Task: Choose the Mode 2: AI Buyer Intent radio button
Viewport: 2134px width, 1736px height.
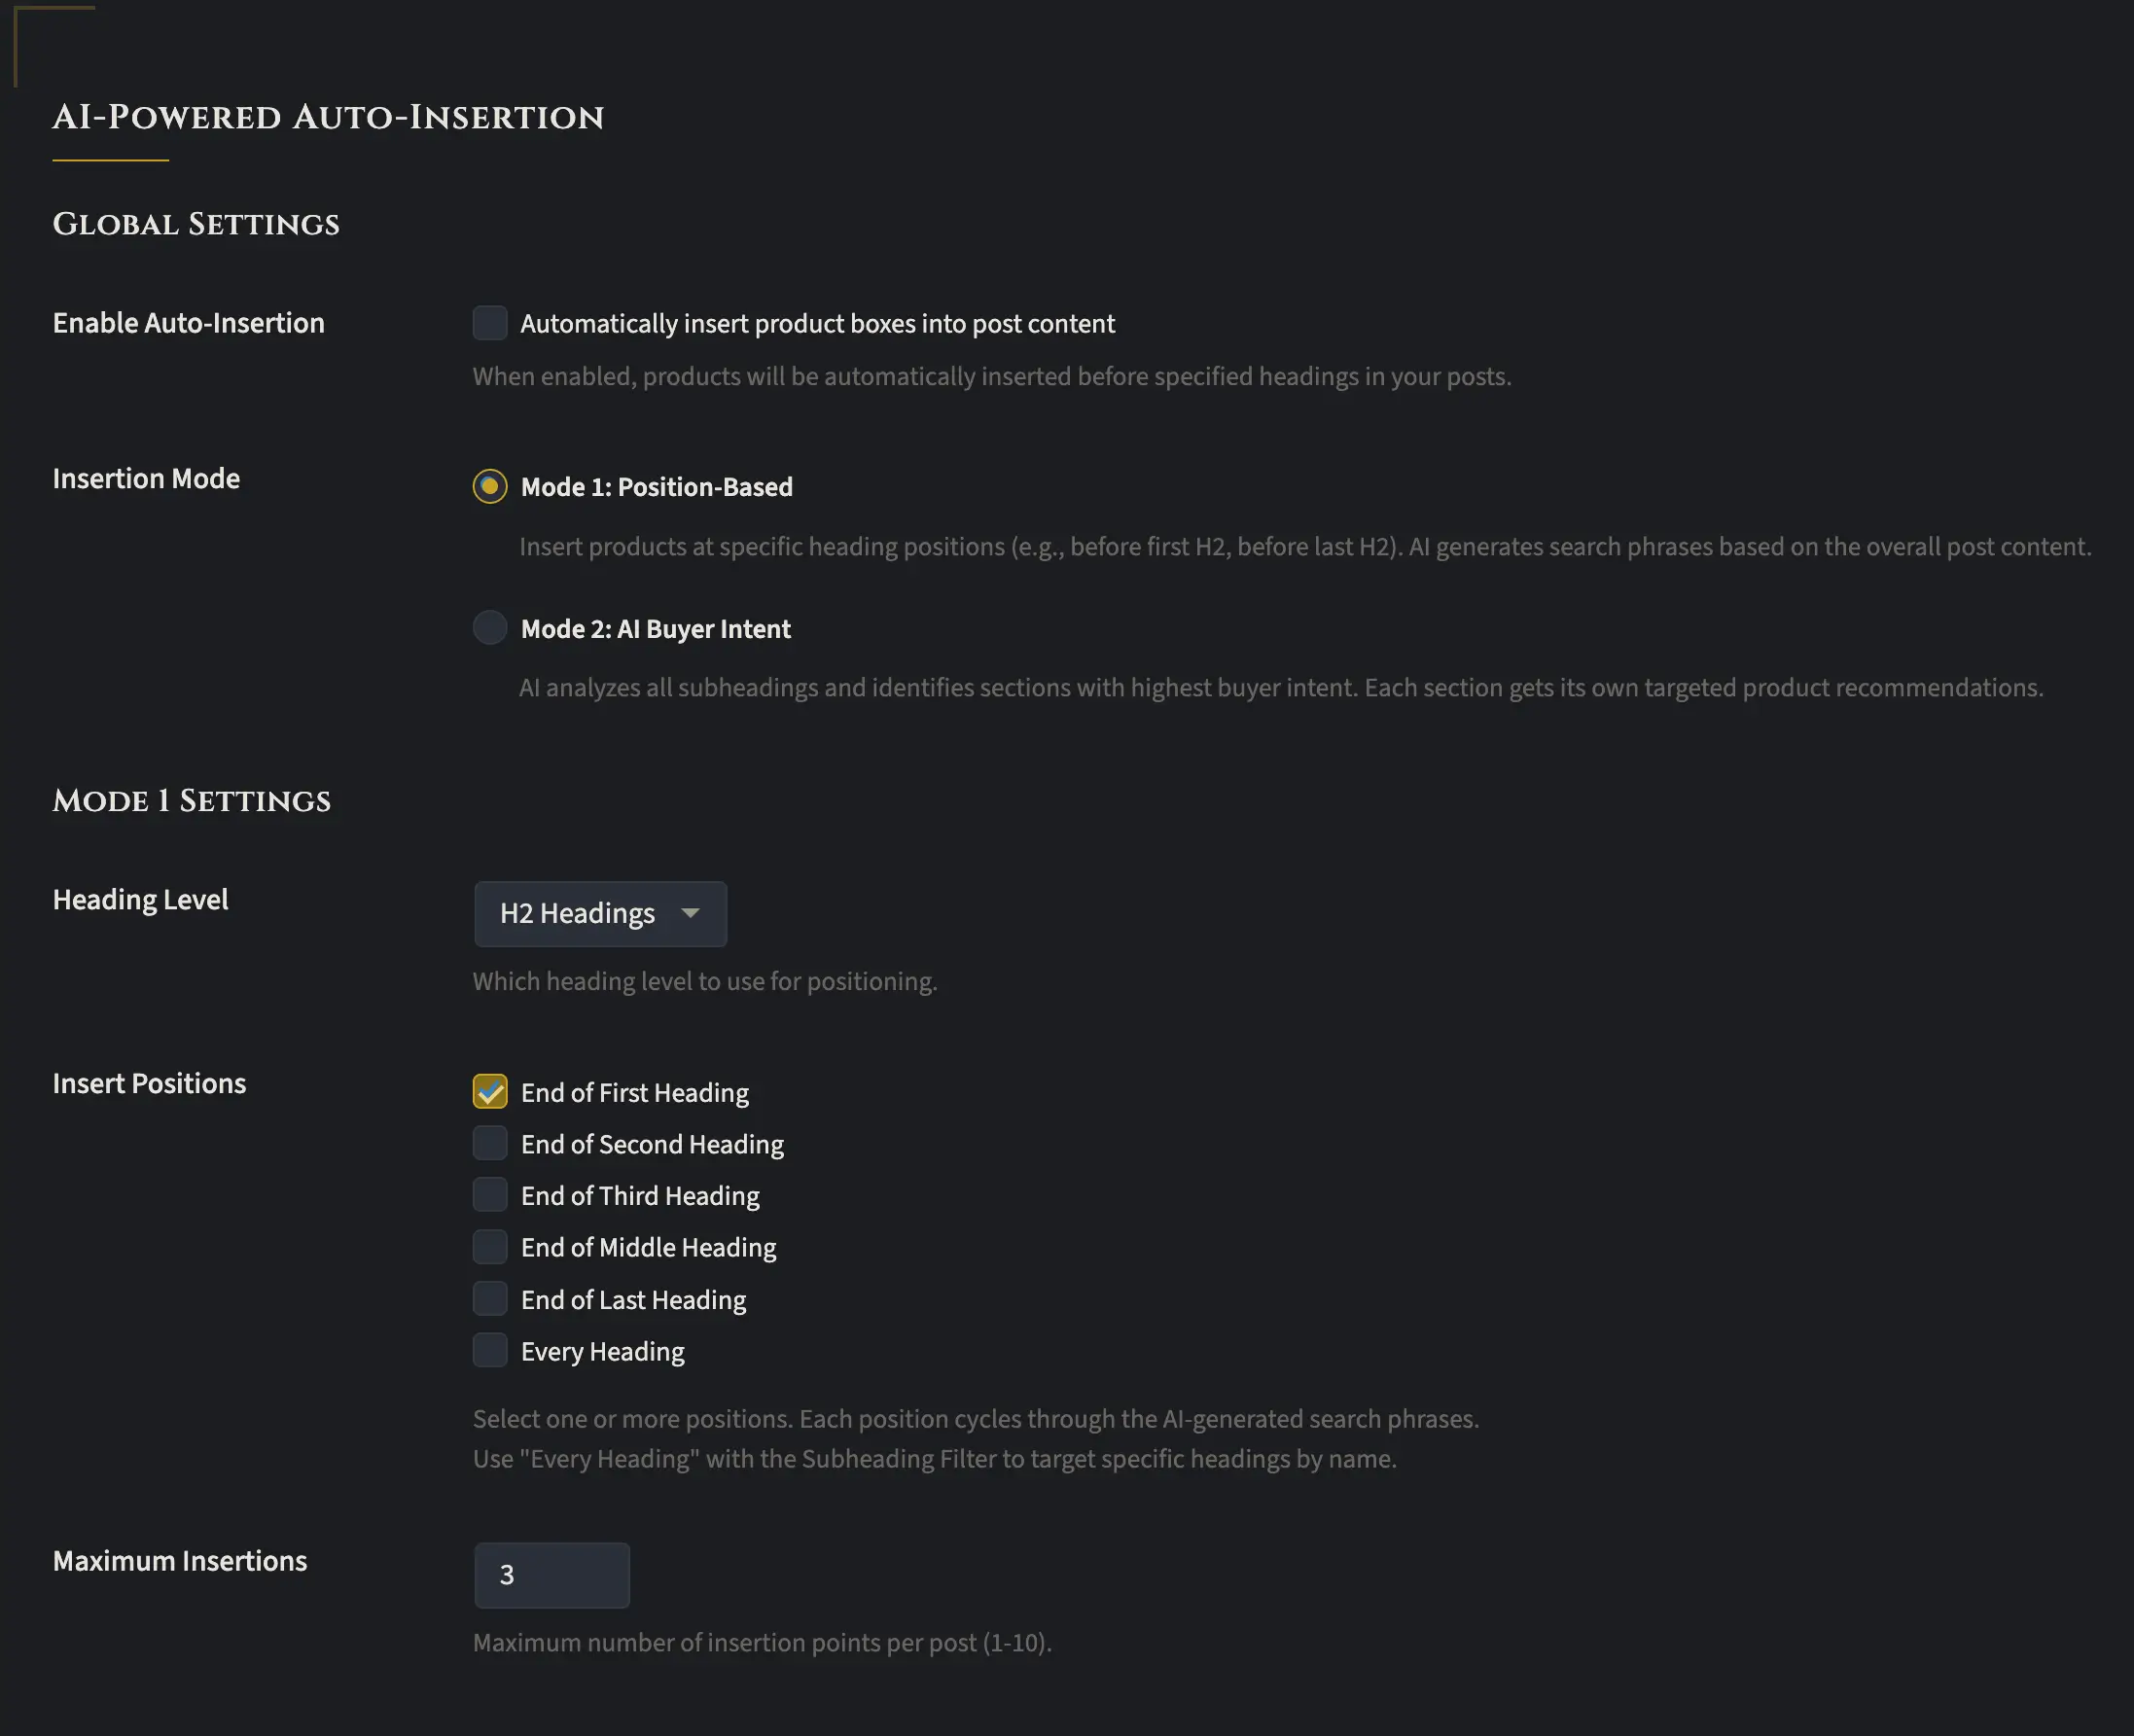Action: point(489,628)
